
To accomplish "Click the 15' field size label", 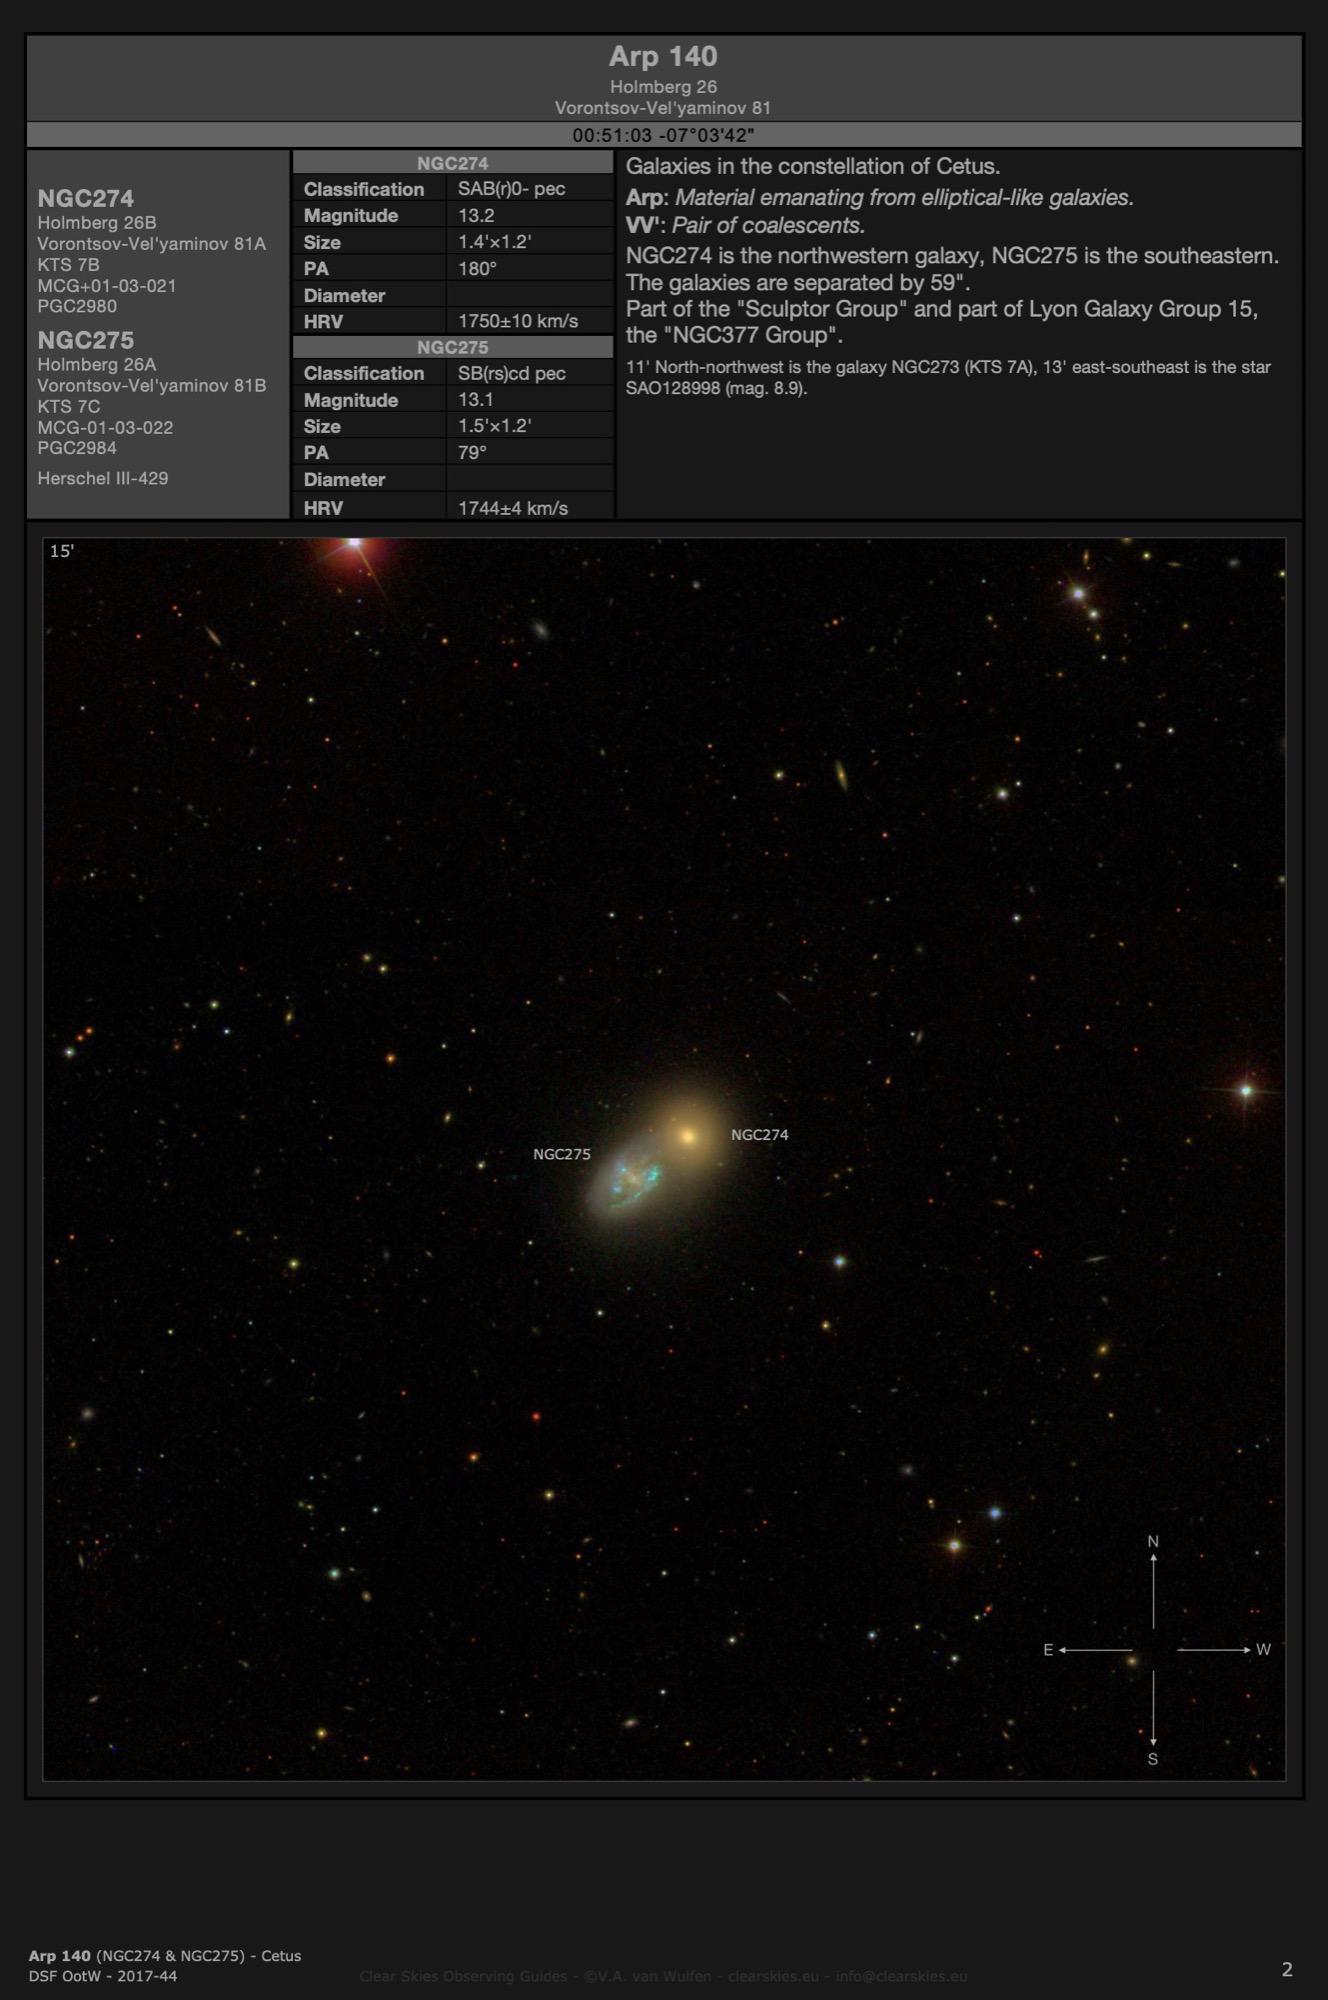I will [62, 551].
